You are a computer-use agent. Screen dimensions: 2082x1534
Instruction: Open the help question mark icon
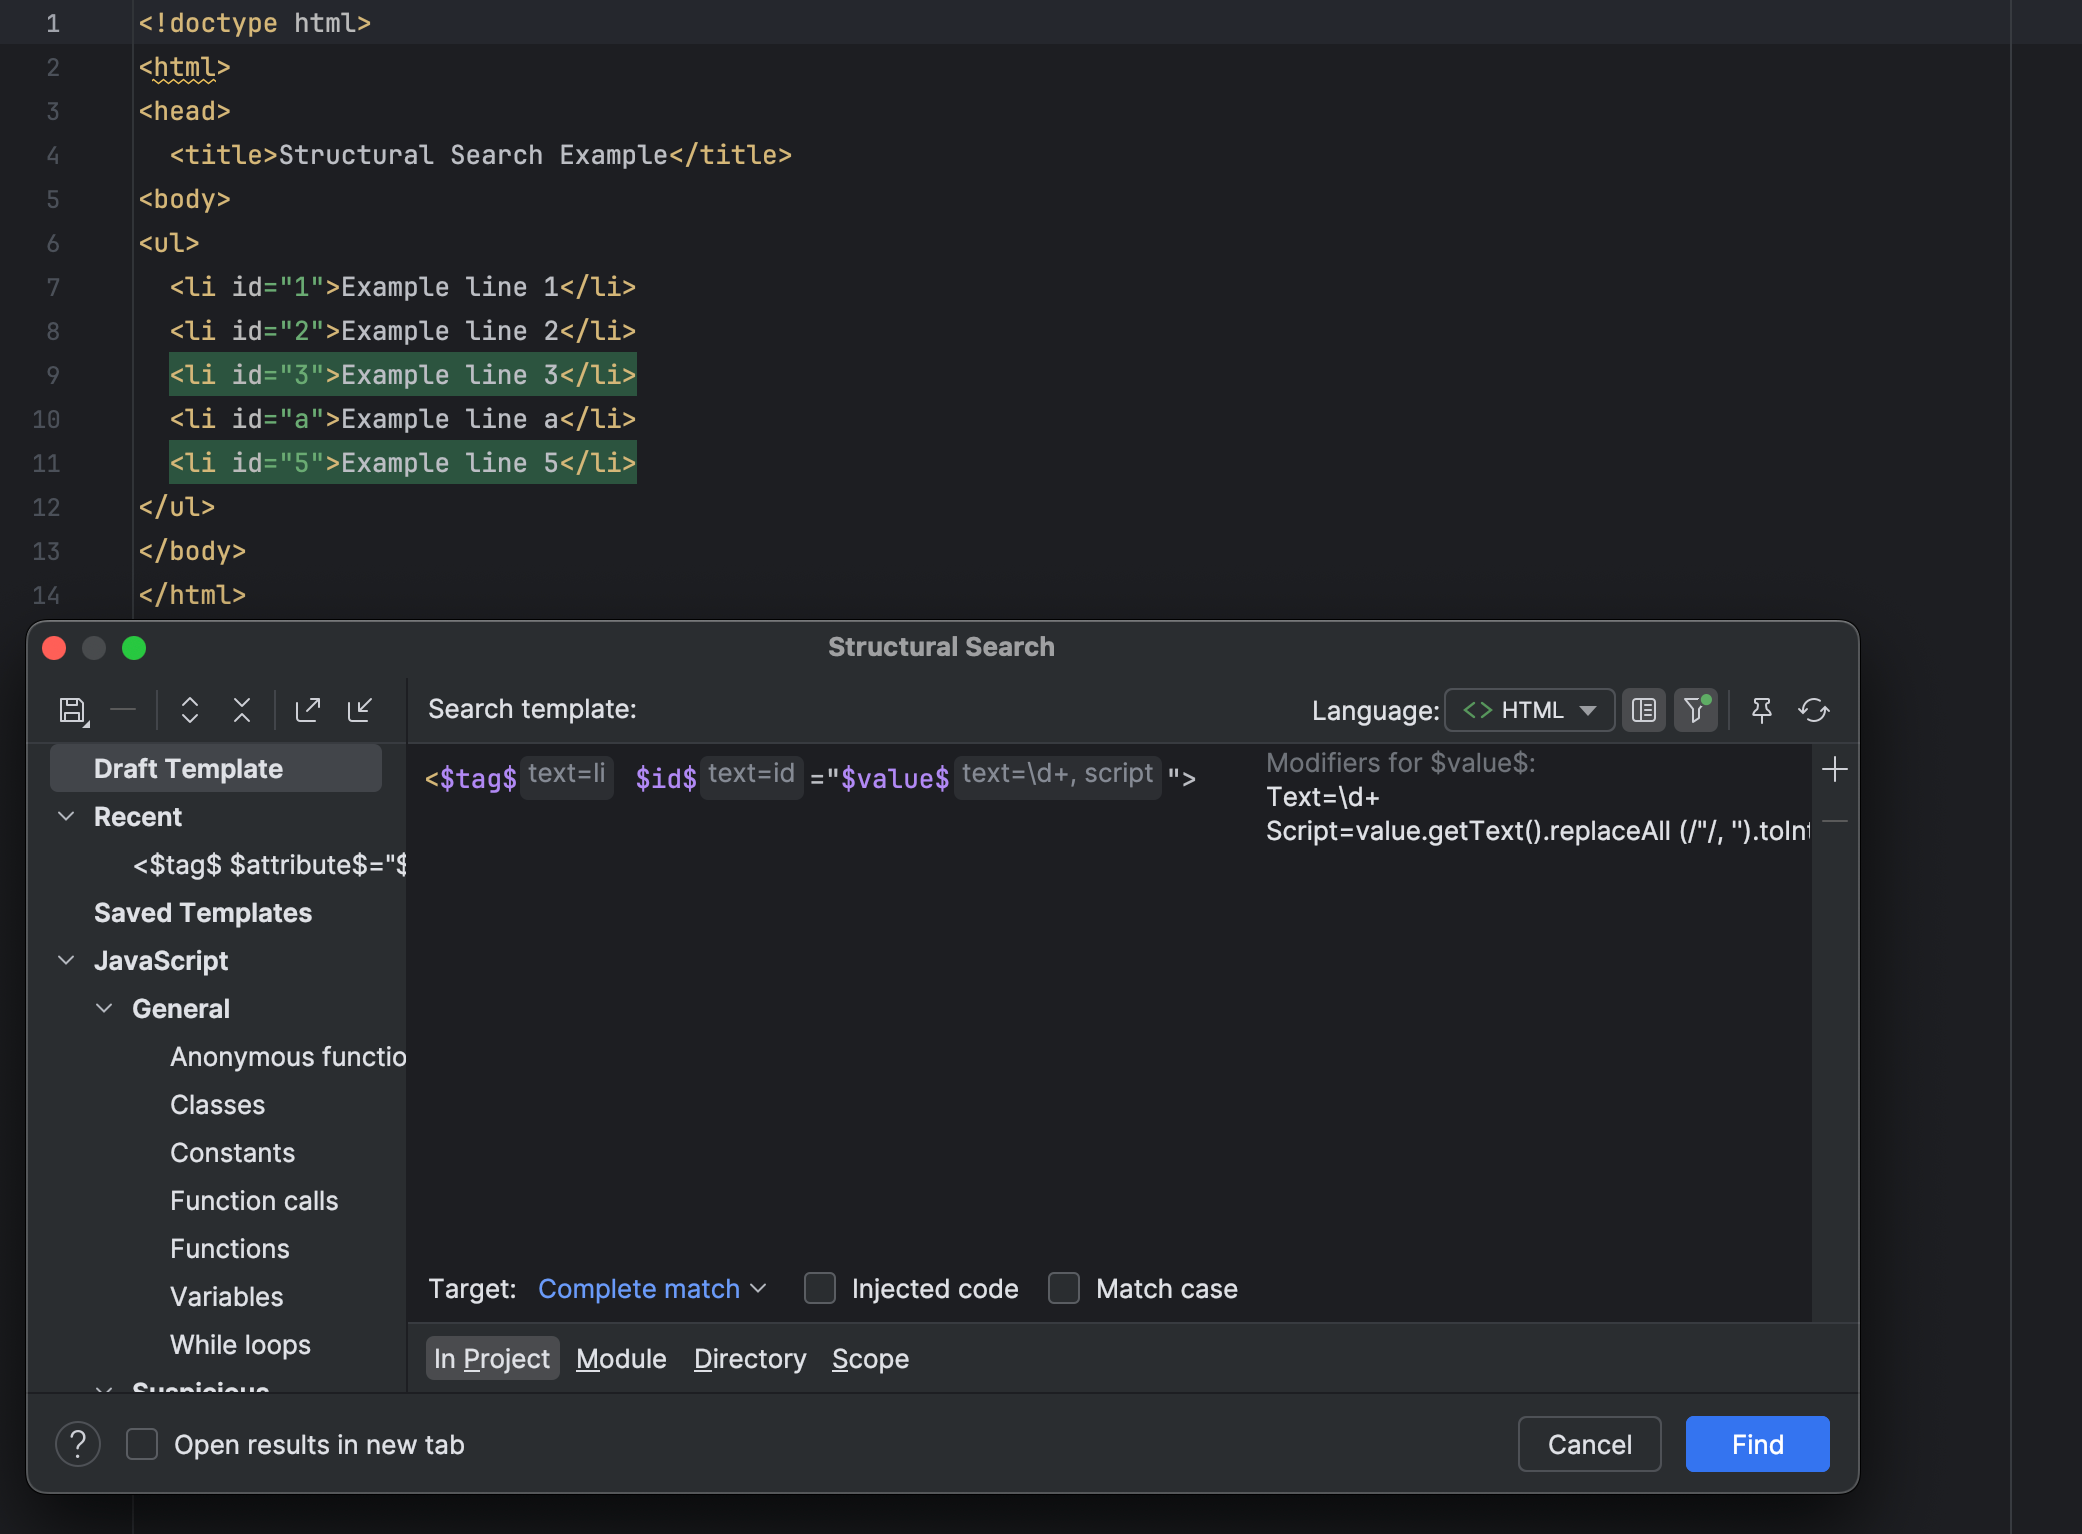pos(78,1443)
